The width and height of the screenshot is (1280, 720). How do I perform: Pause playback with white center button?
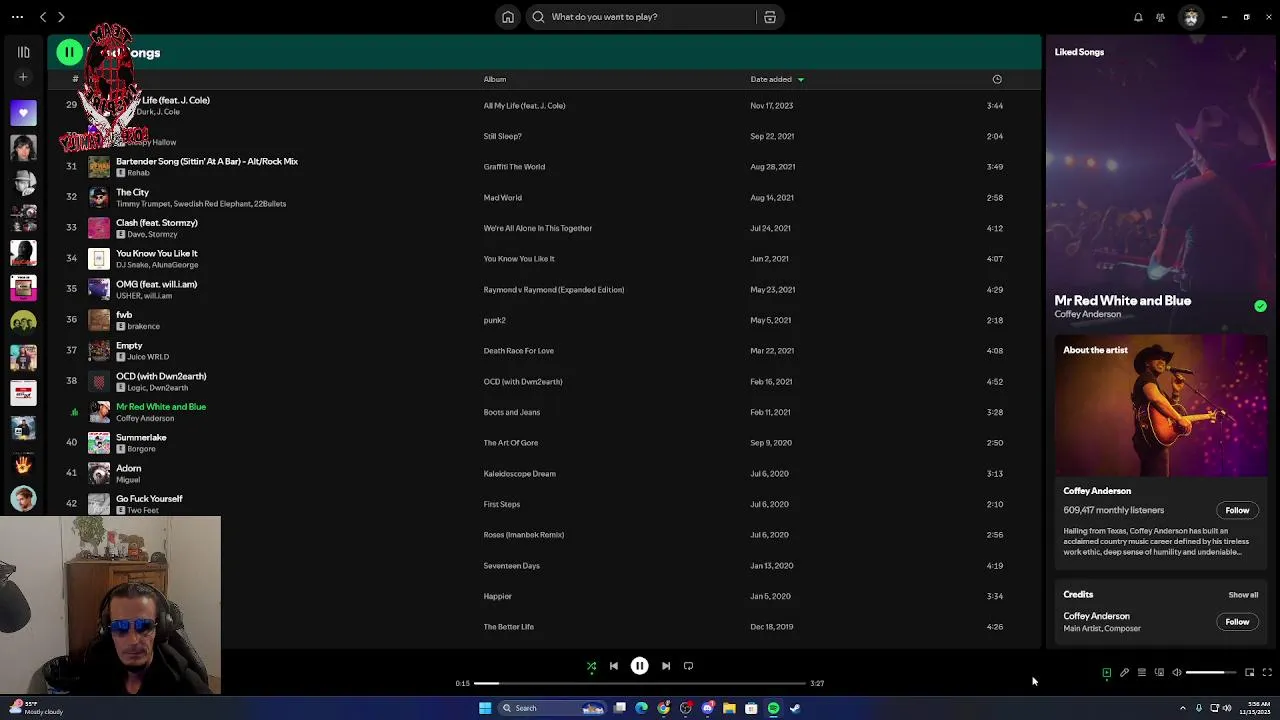[x=639, y=666]
